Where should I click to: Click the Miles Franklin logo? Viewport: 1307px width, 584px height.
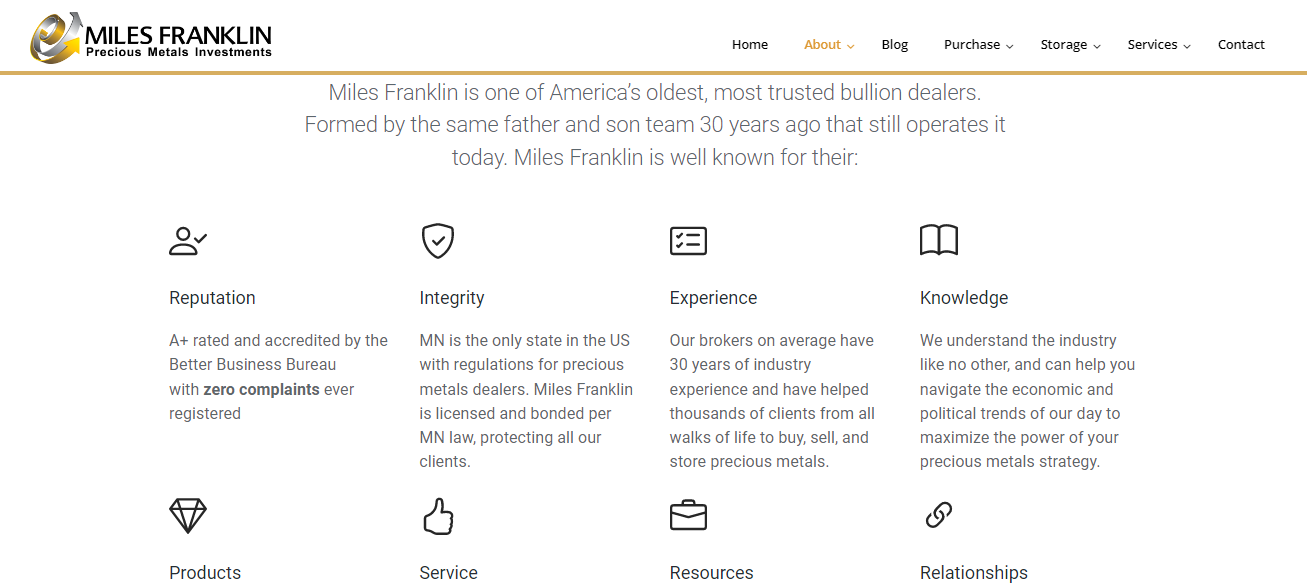[151, 37]
